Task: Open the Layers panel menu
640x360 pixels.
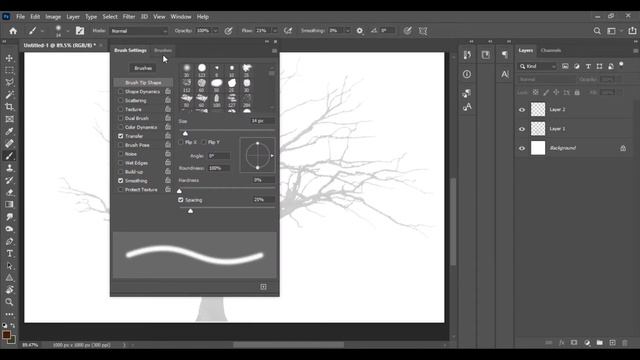Action: click(x=636, y=51)
